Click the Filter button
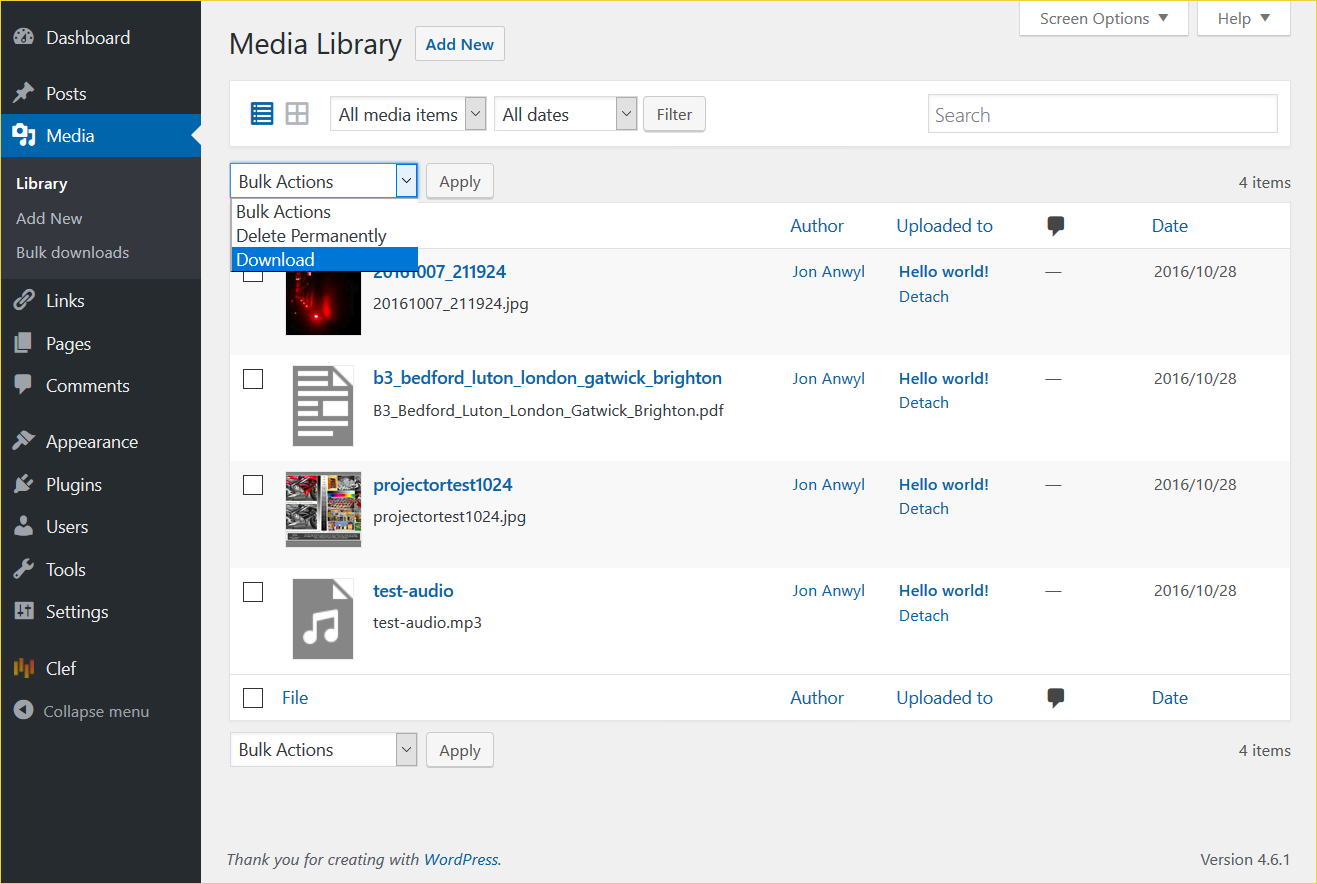The height and width of the screenshot is (884, 1317). point(674,115)
